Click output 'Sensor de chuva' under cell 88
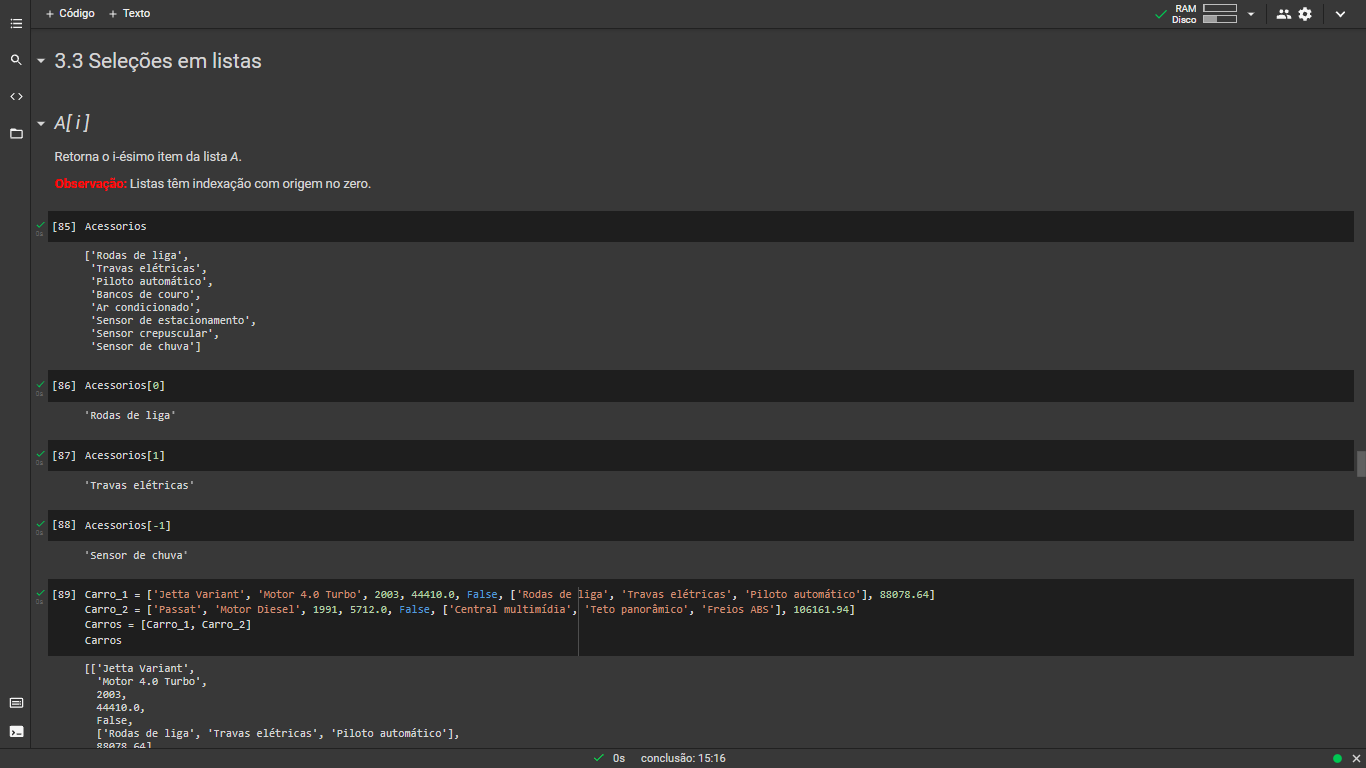The width and height of the screenshot is (1366, 768). pyautogui.click(x=138, y=555)
